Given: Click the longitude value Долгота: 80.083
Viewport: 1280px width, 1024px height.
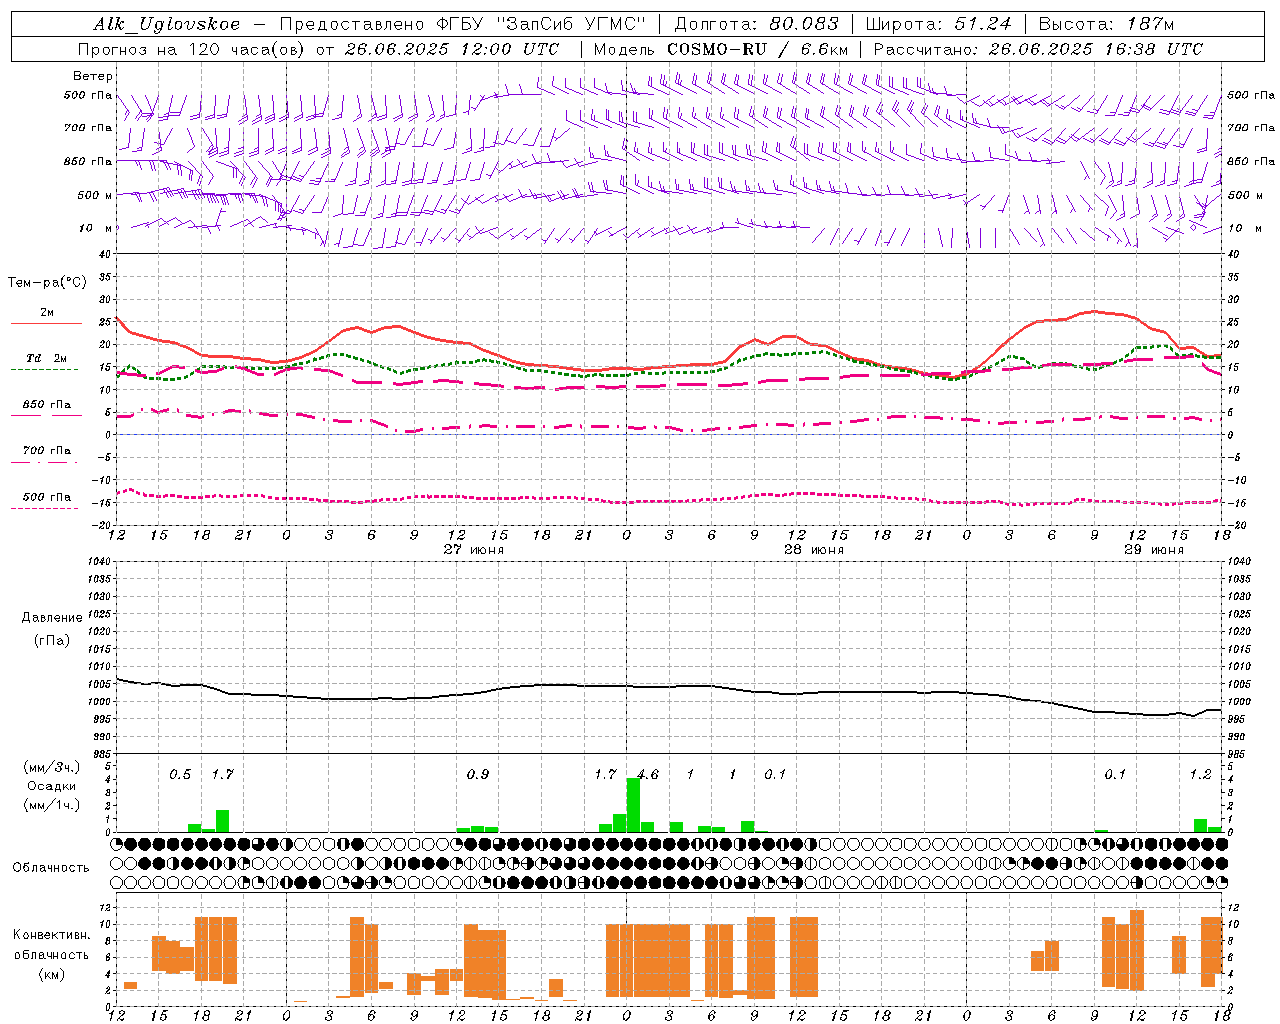Looking at the screenshot, I should (757, 24).
